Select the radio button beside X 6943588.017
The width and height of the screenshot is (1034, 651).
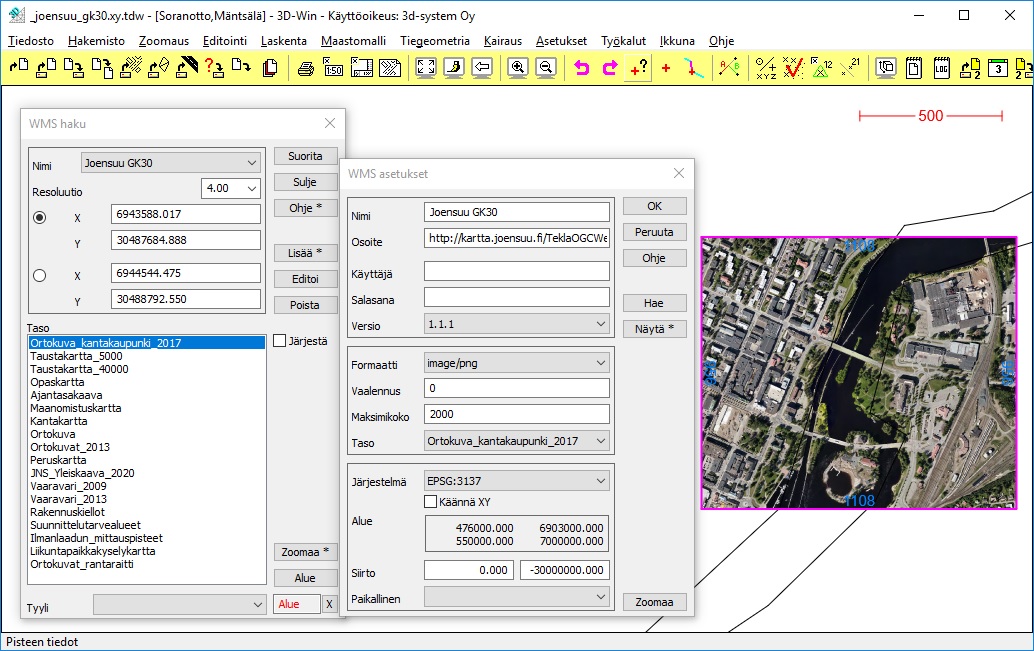click(x=40, y=217)
